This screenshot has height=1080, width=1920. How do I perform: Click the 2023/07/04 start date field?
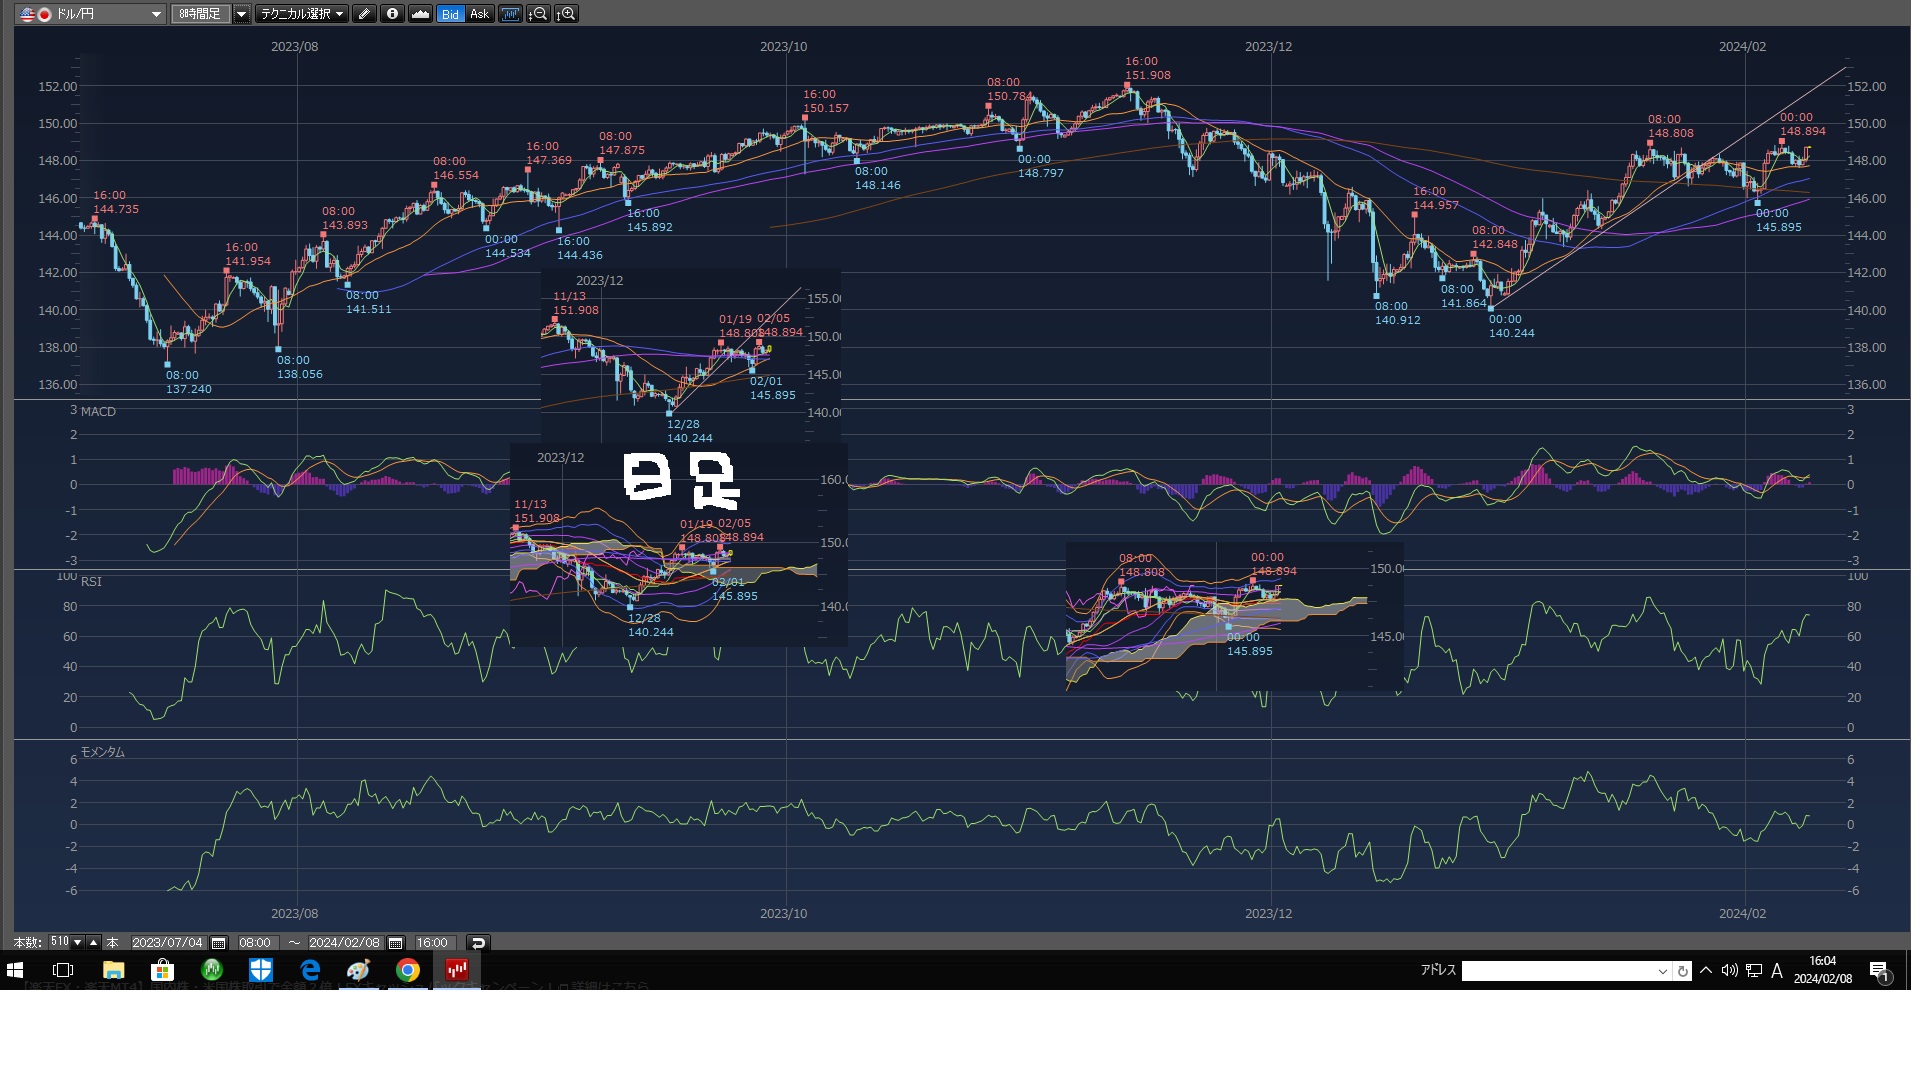[x=167, y=943]
